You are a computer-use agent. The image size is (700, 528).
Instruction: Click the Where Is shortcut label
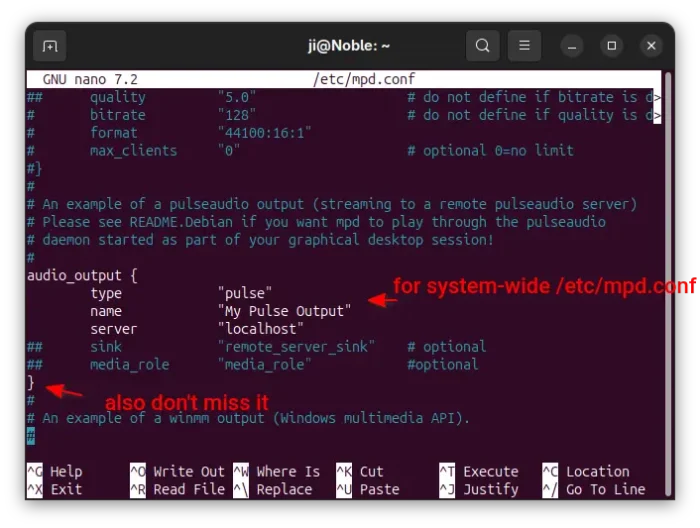click(288, 471)
